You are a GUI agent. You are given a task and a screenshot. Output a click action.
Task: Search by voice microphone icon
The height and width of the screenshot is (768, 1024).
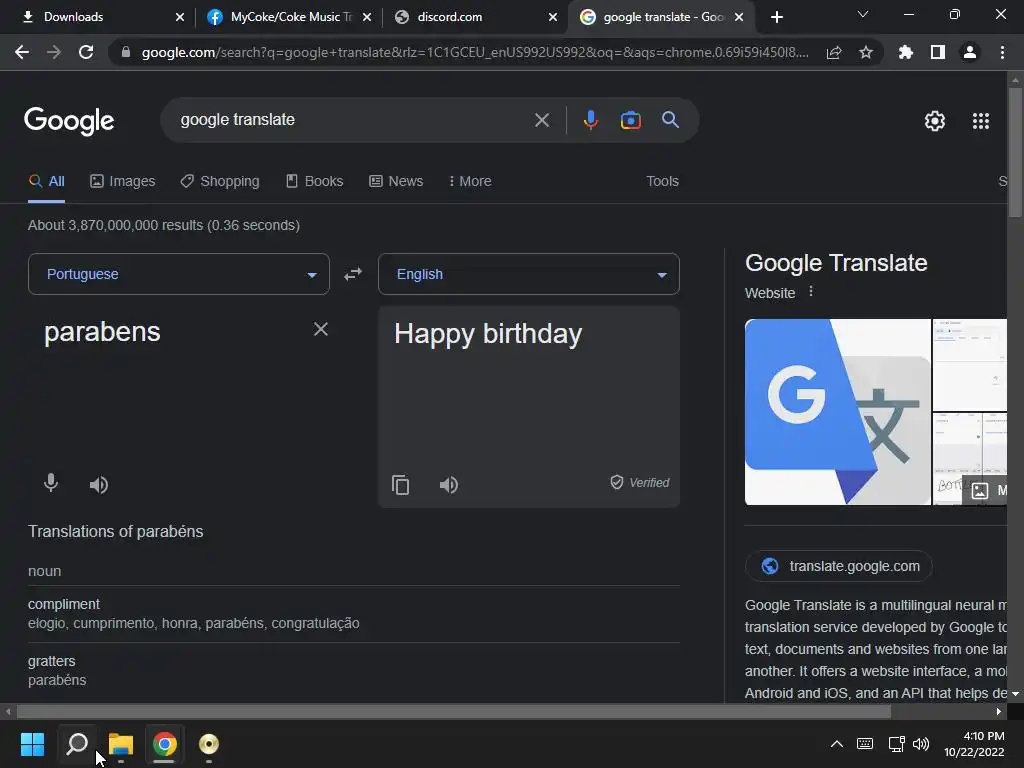point(590,120)
